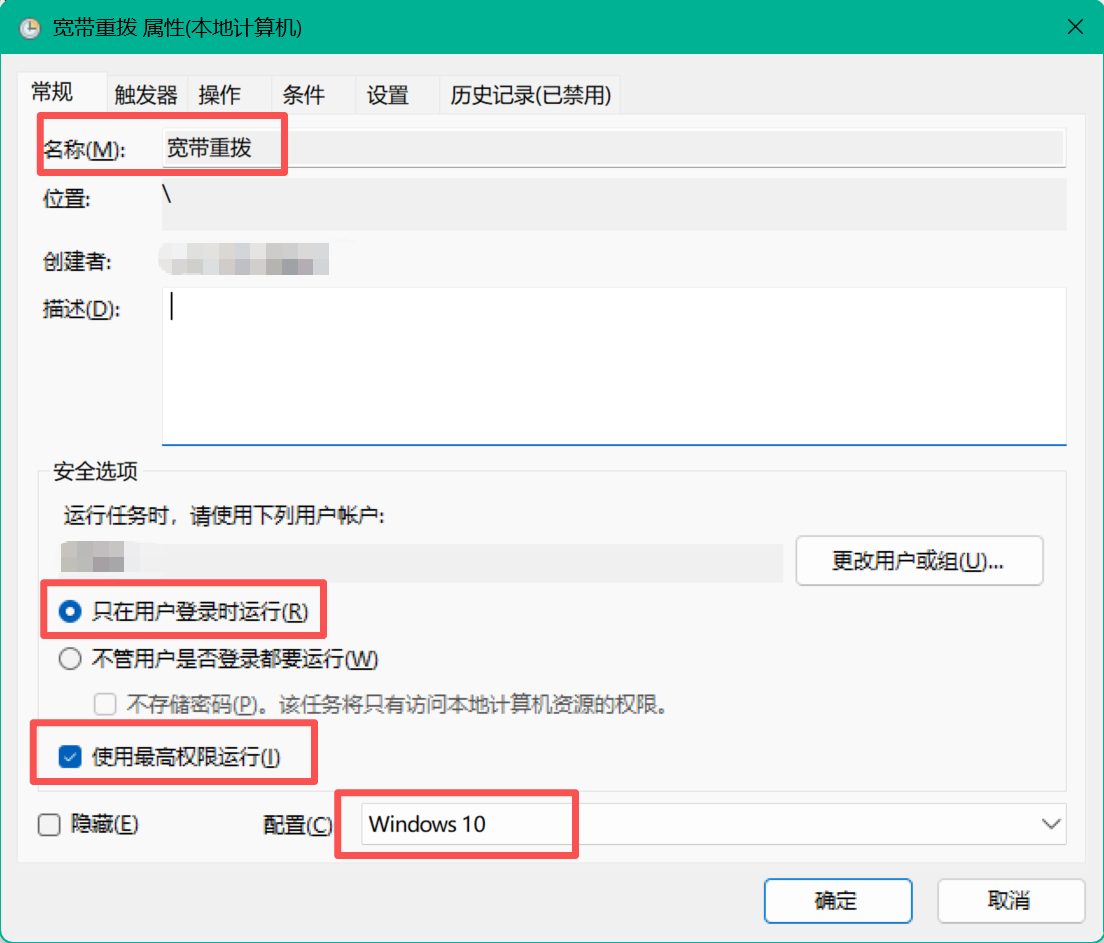The image size is (1104, 943).
Task: Click inside the 描述 text box
Action: tap(612, 365)
